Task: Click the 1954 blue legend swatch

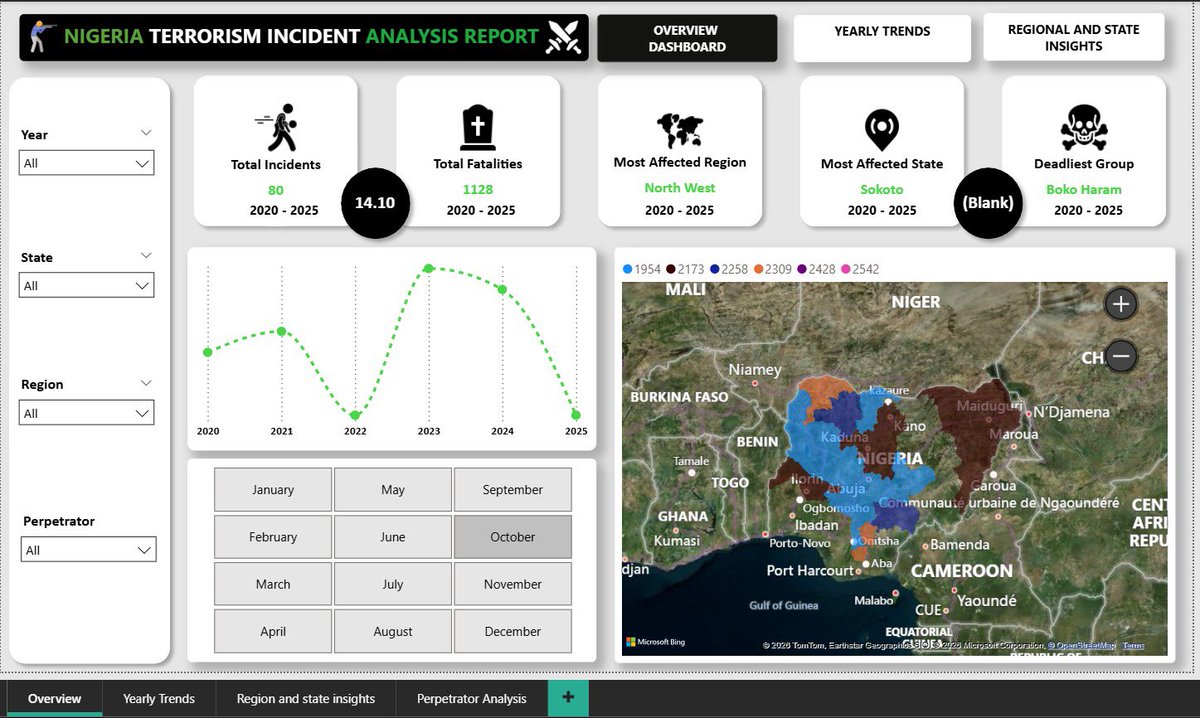Action: [x=627, y=269]
